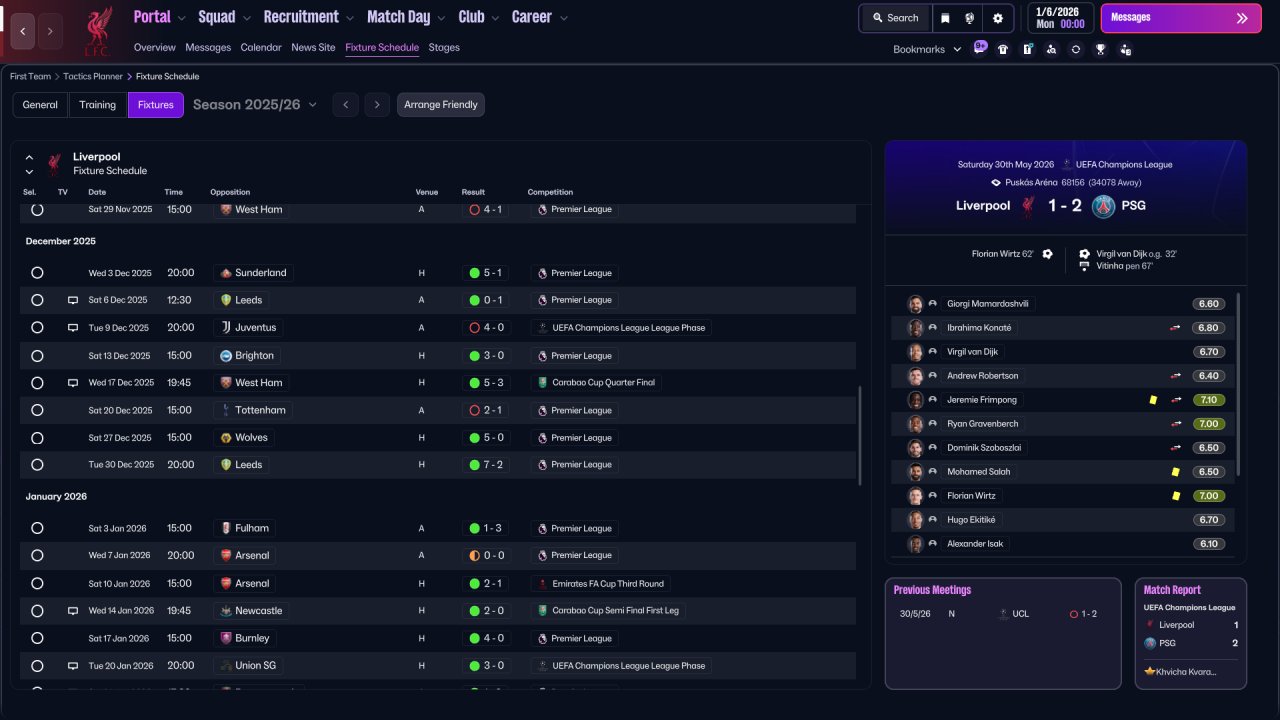Viewport: 1280px width, 720px height.
Task: Click TV icon on Sat 6 Dec Leeds fixture
Action: tap(73, 300)
